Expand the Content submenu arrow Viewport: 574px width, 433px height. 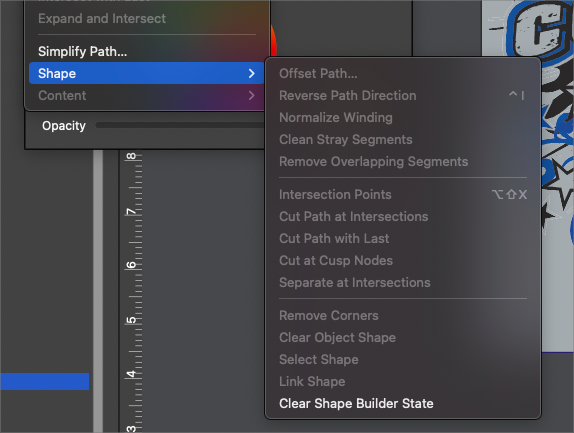[x=251, y=96]
